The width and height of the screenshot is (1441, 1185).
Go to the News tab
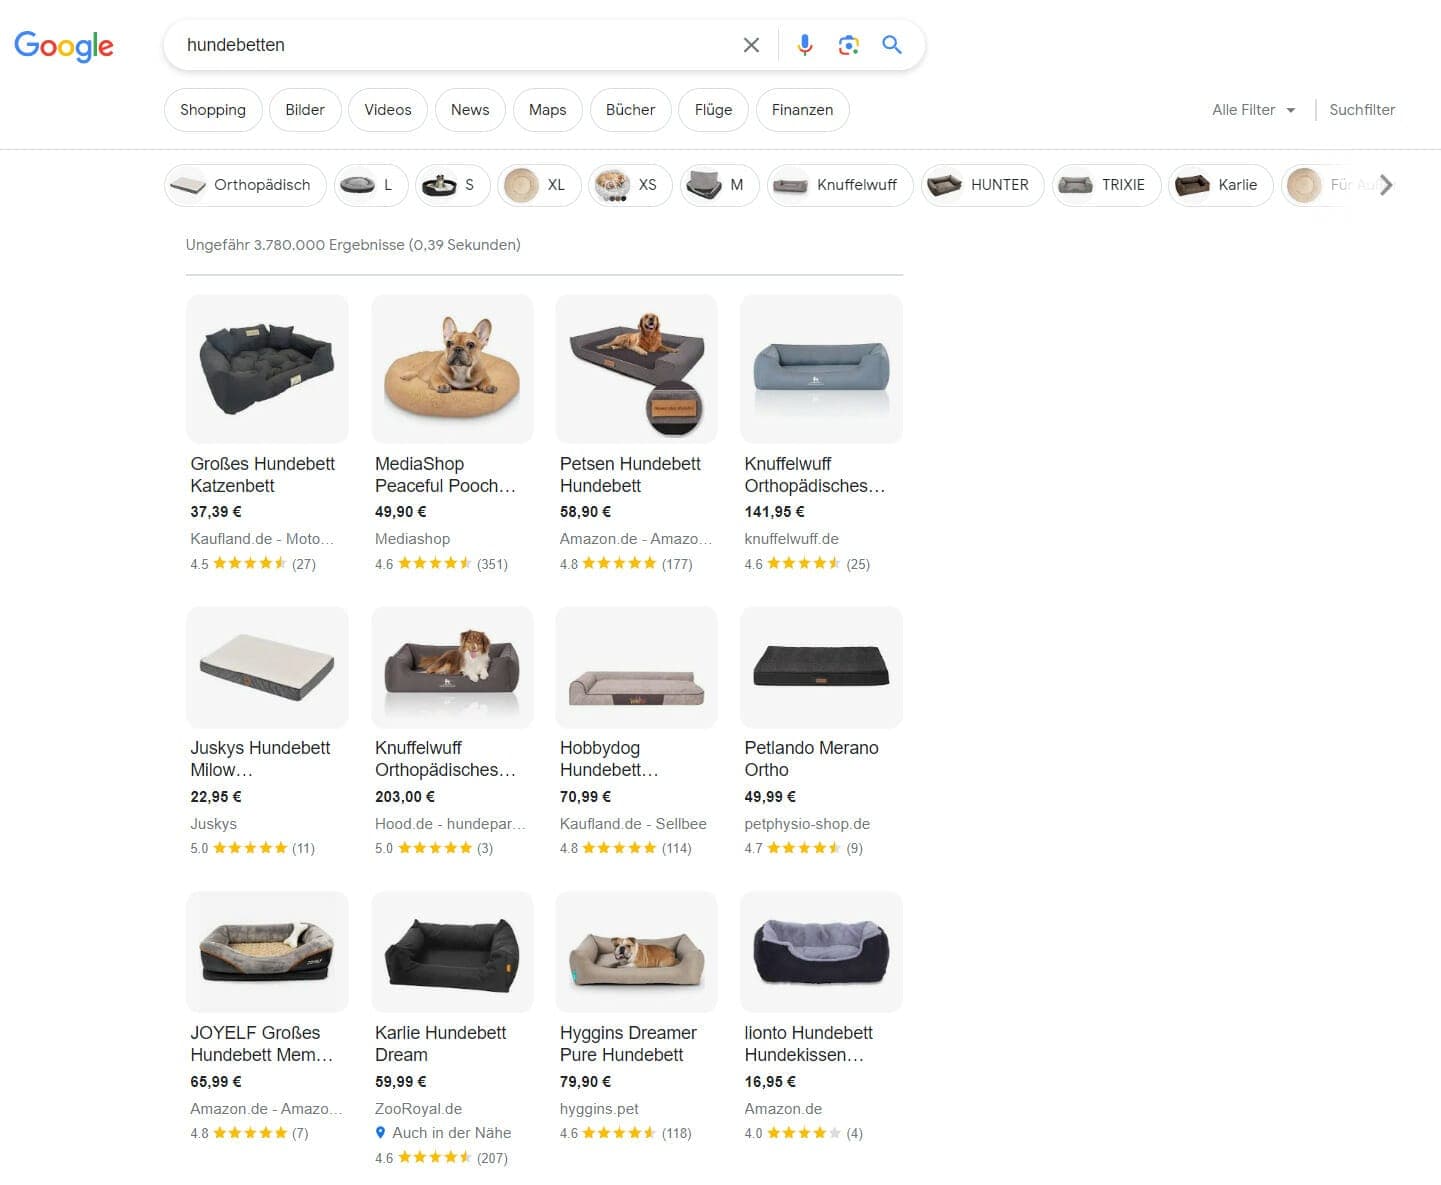coord(470,110)
